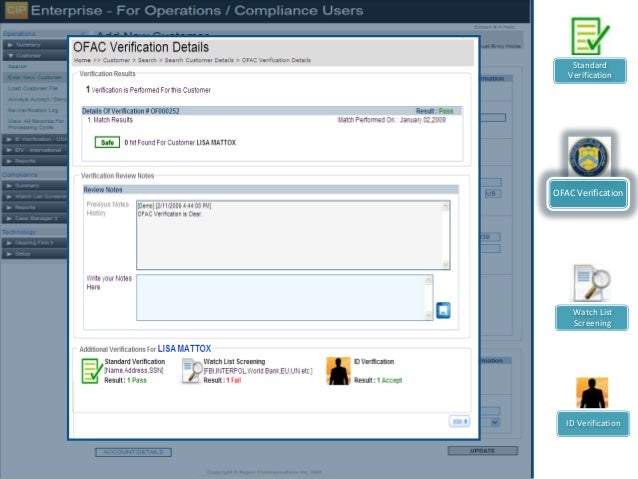Expand ID Verification - USA sidebar menu
This screenshot has height=479, width=638.
coord(34,139)
